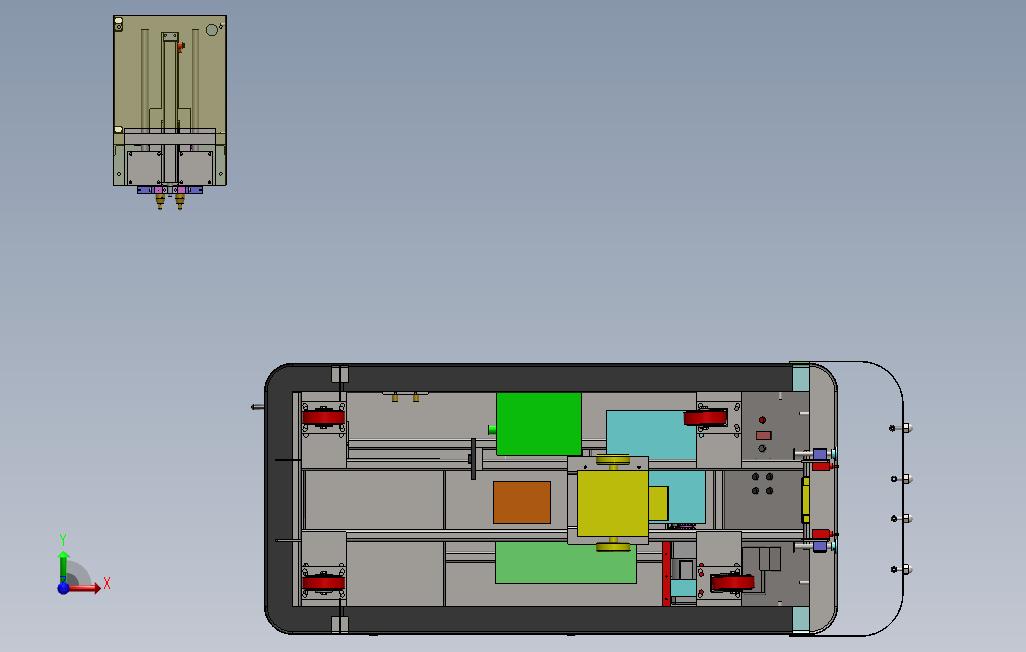Click the 'X' label on the axis triad

[107, 583]
